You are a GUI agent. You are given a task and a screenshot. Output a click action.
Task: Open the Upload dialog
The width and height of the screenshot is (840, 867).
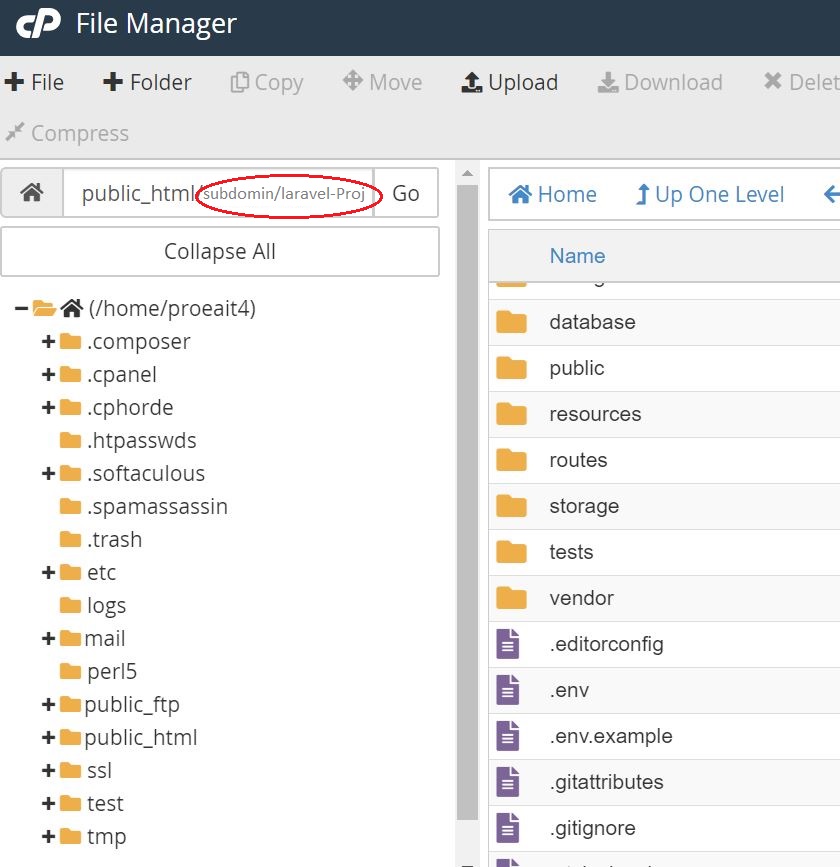click(x=509, y=82)
